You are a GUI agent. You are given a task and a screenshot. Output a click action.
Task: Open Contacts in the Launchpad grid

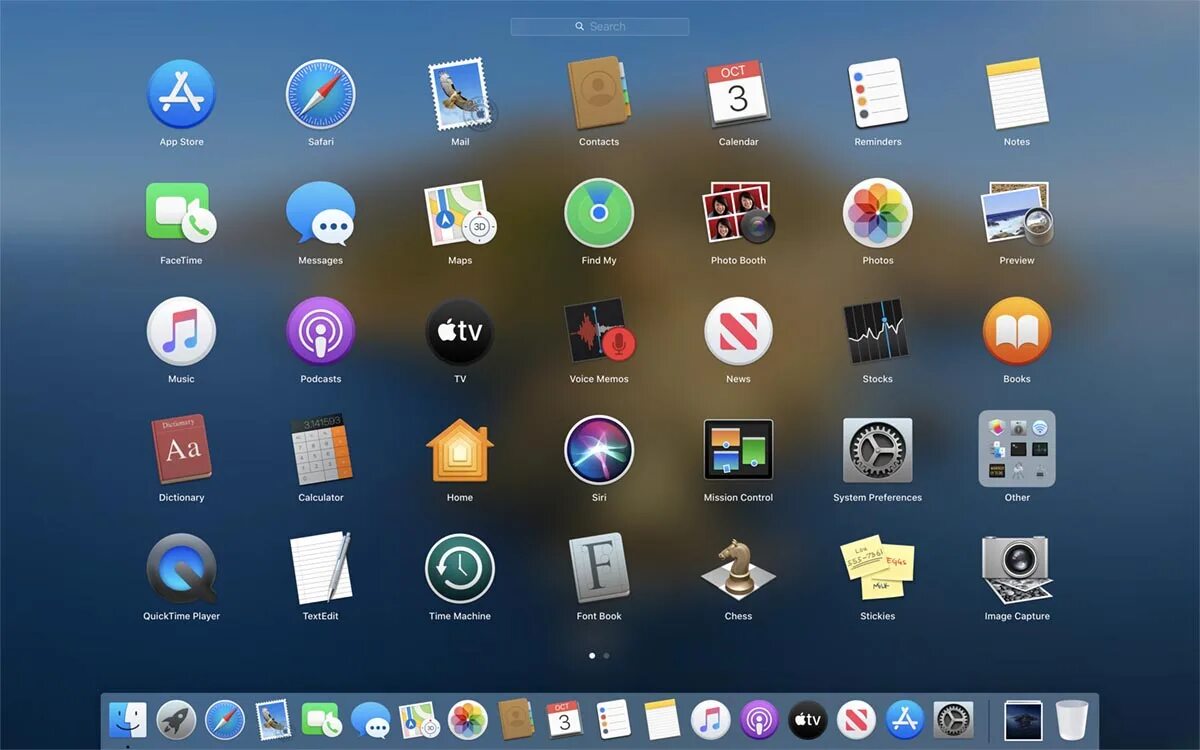598,95
